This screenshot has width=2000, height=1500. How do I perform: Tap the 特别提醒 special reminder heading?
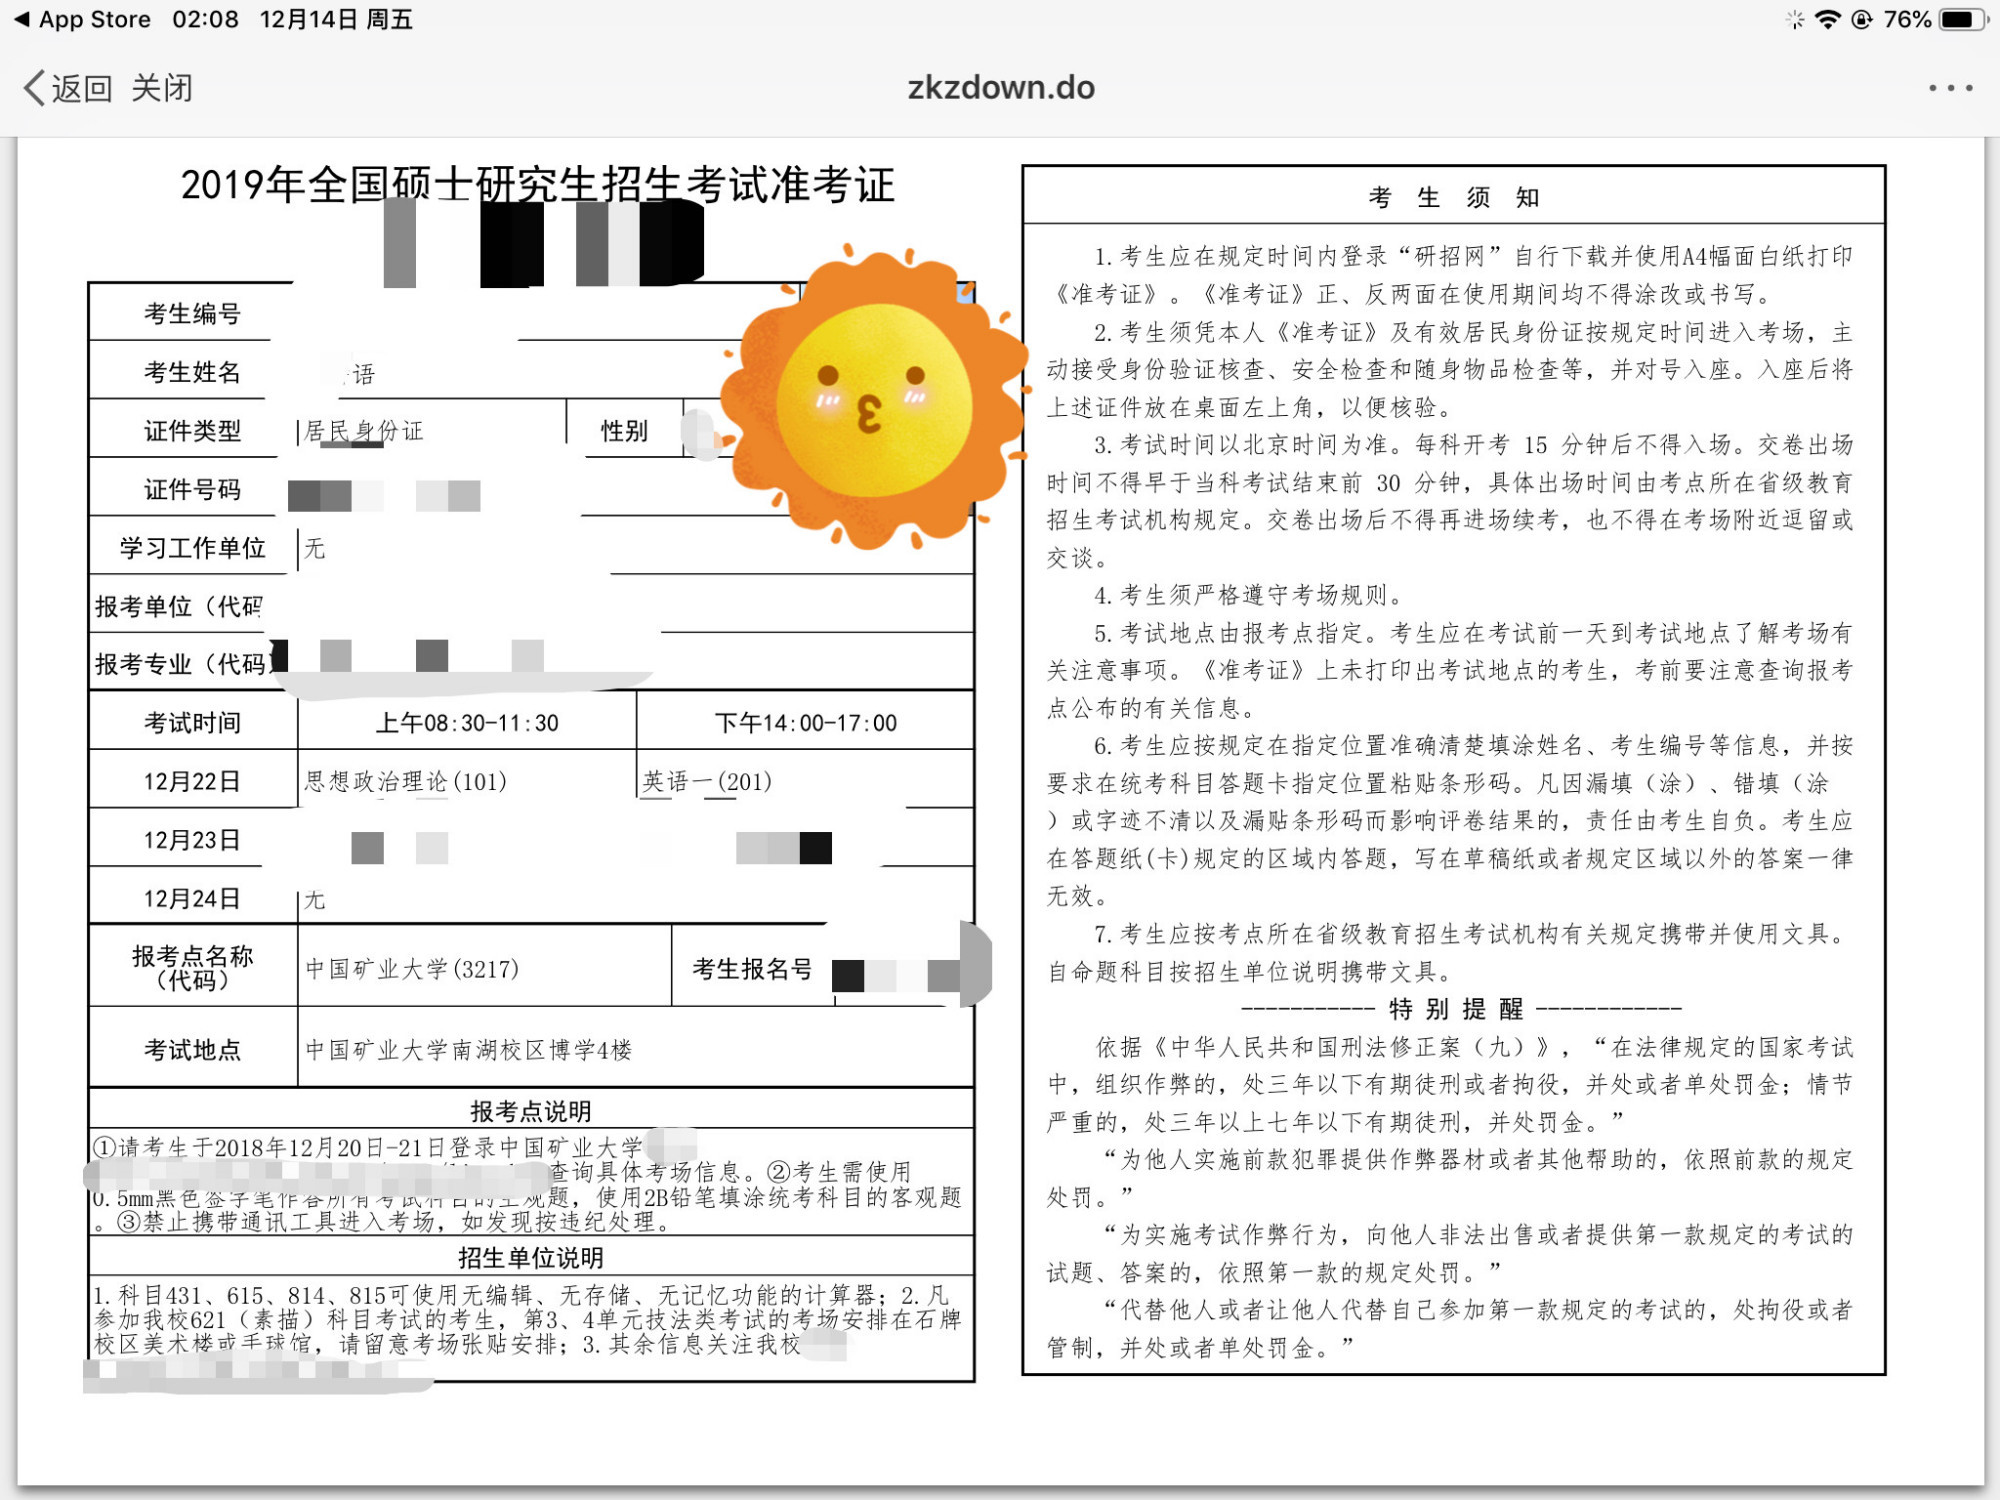pos(1456,1008)
